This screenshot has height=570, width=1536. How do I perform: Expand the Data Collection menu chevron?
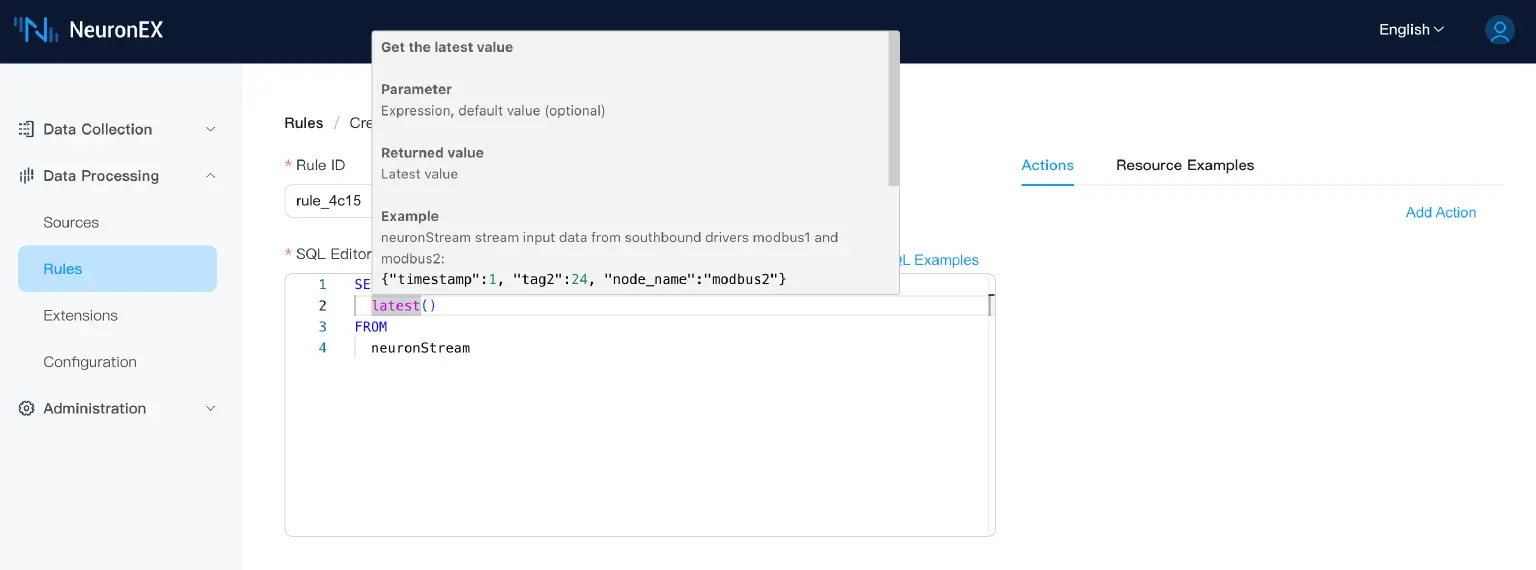coord(210,129)
